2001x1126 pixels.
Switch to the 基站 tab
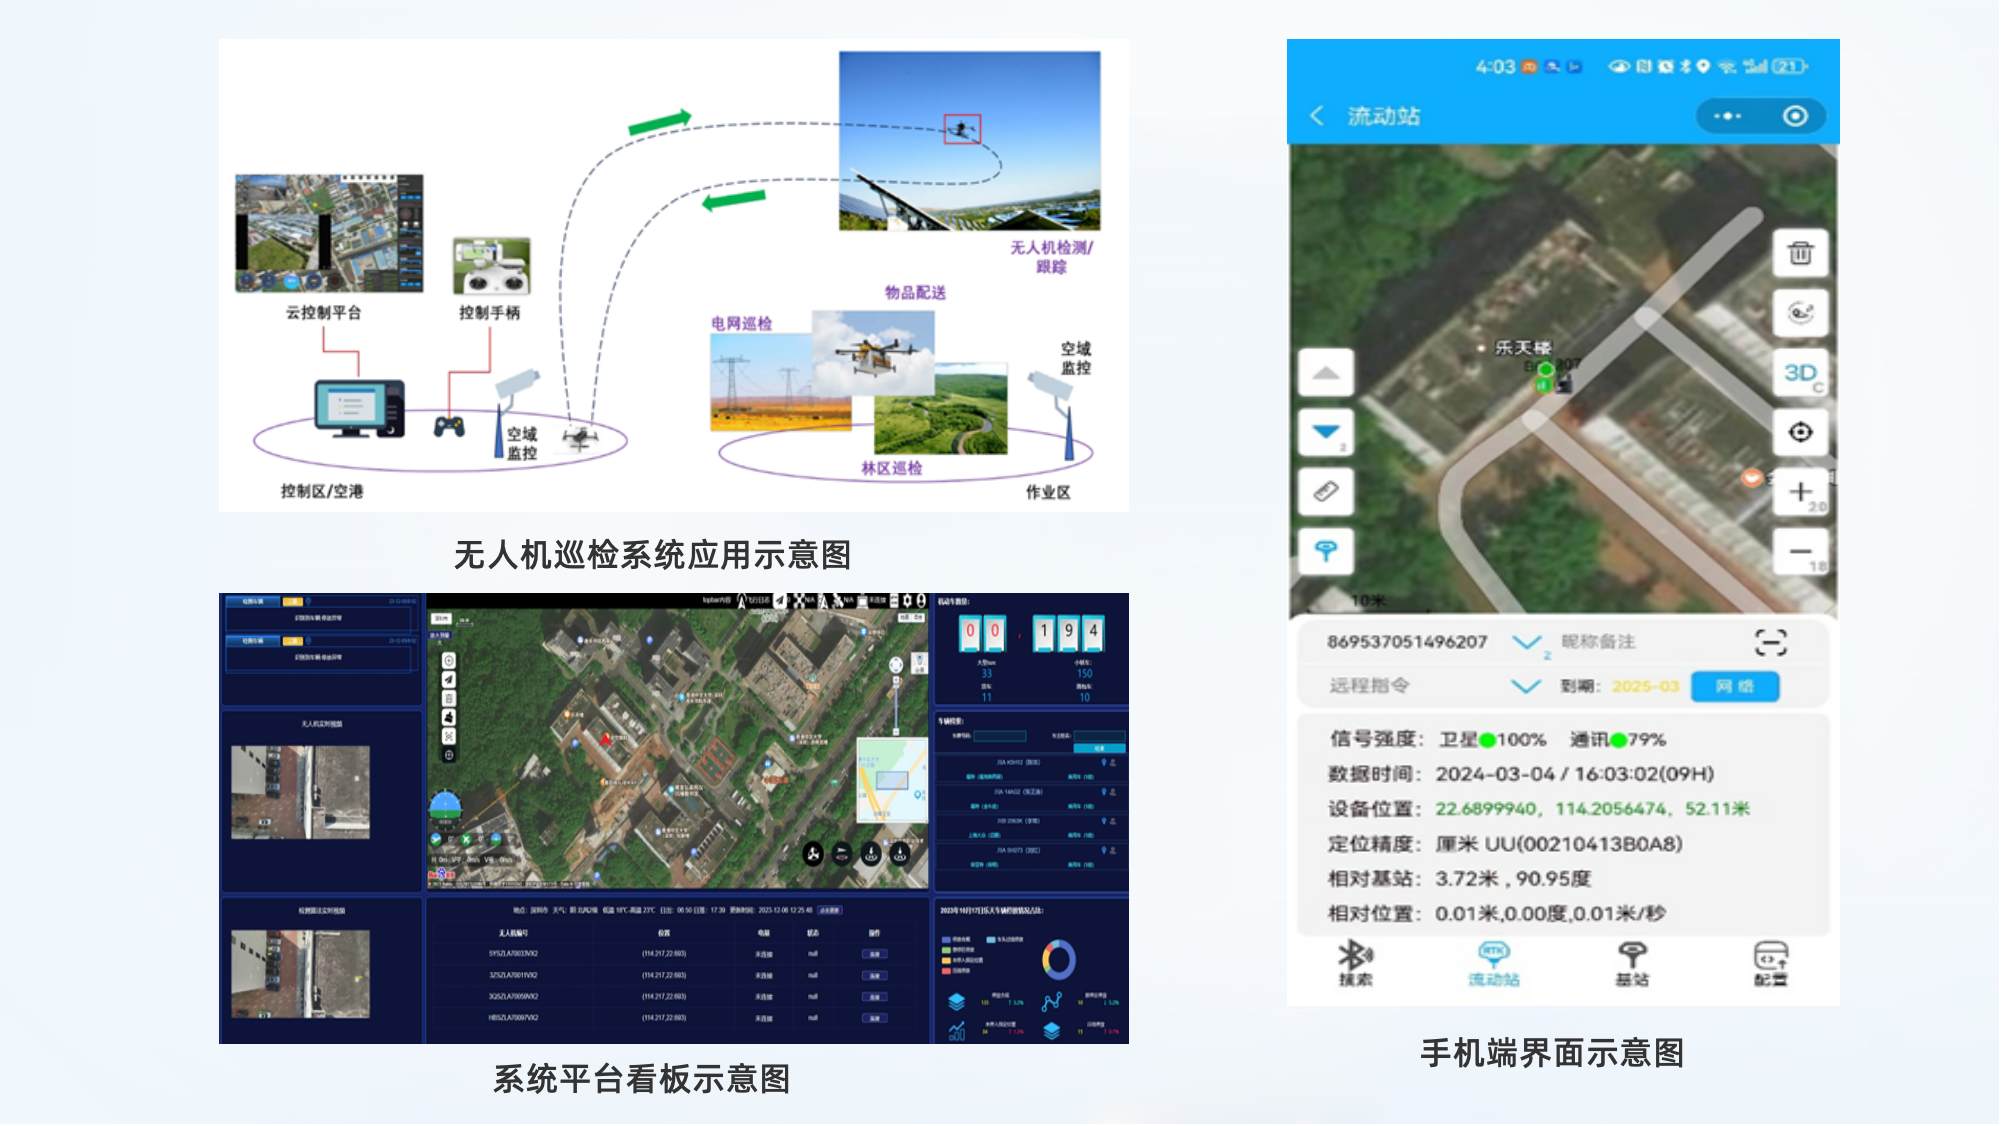(x=1632, y=964)
